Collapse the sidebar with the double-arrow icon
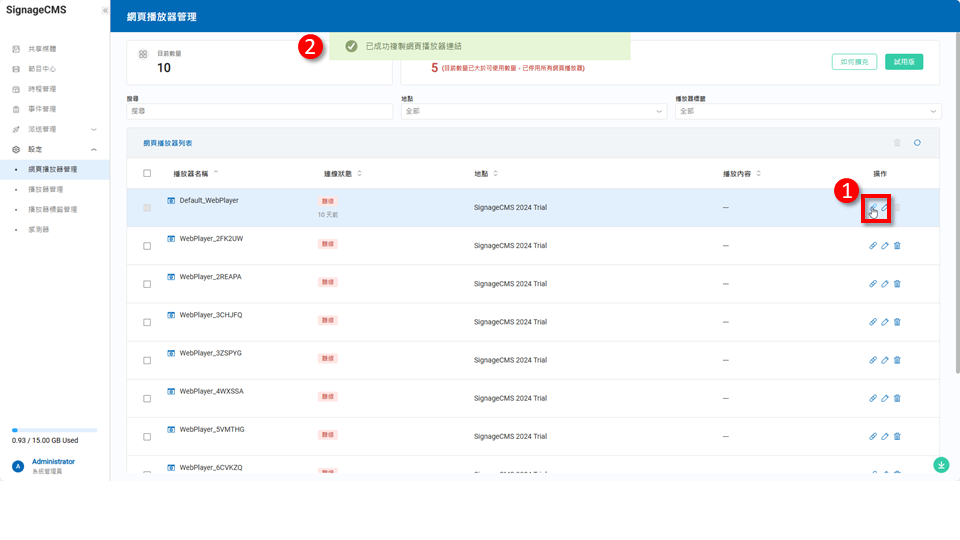 (x=105, y=10)
